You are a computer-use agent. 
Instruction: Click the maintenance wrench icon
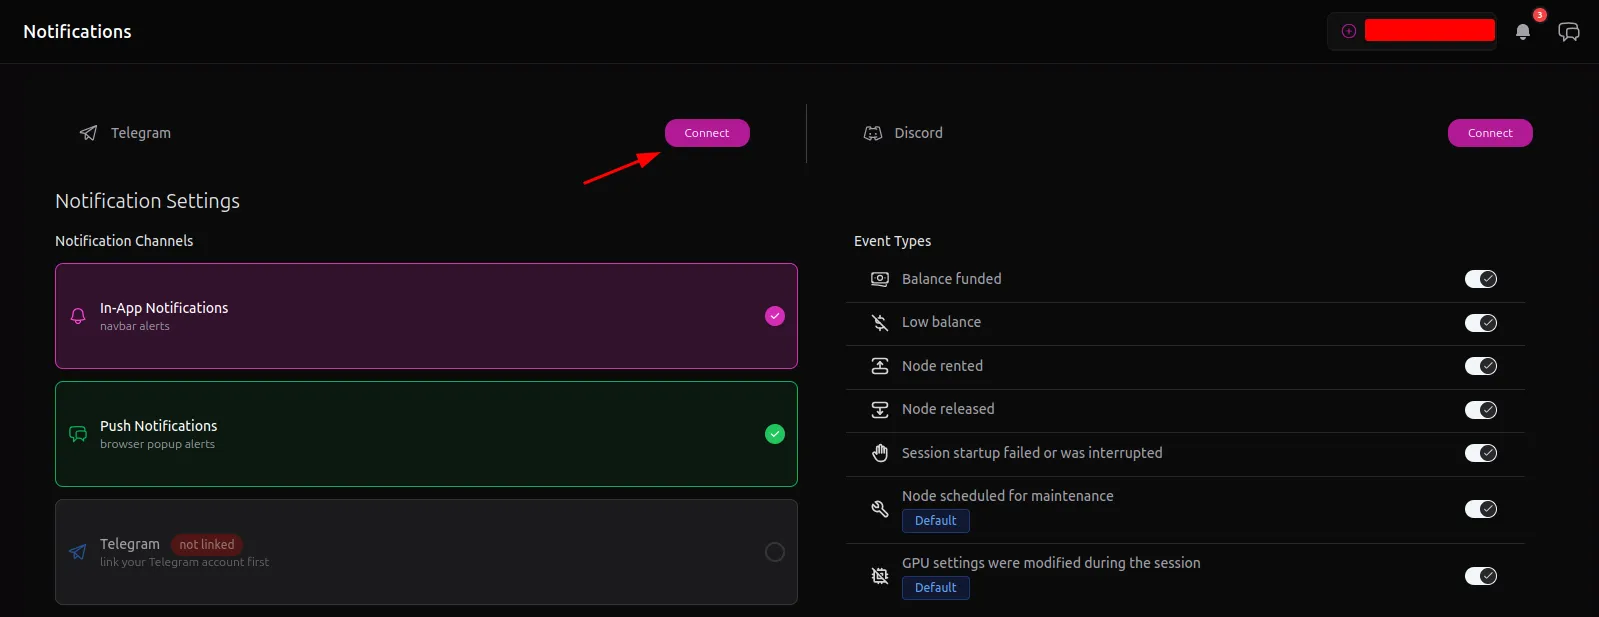pyautogui.click(x=880, y=509)
